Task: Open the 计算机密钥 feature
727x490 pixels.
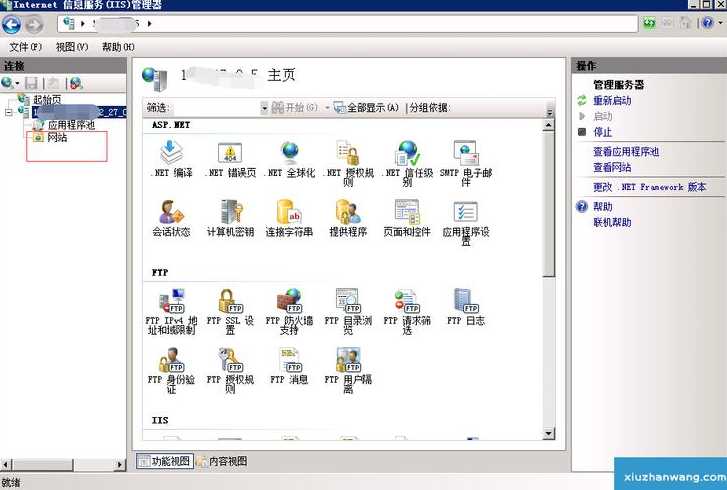Action: click(230, 218)
